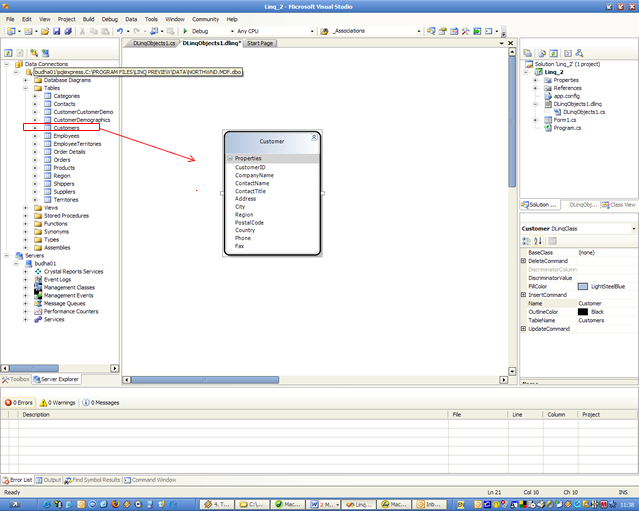The width and height of the screenshot is (639, 511).
Task: Switch to the Class View tab
Action: click(619, 205)
